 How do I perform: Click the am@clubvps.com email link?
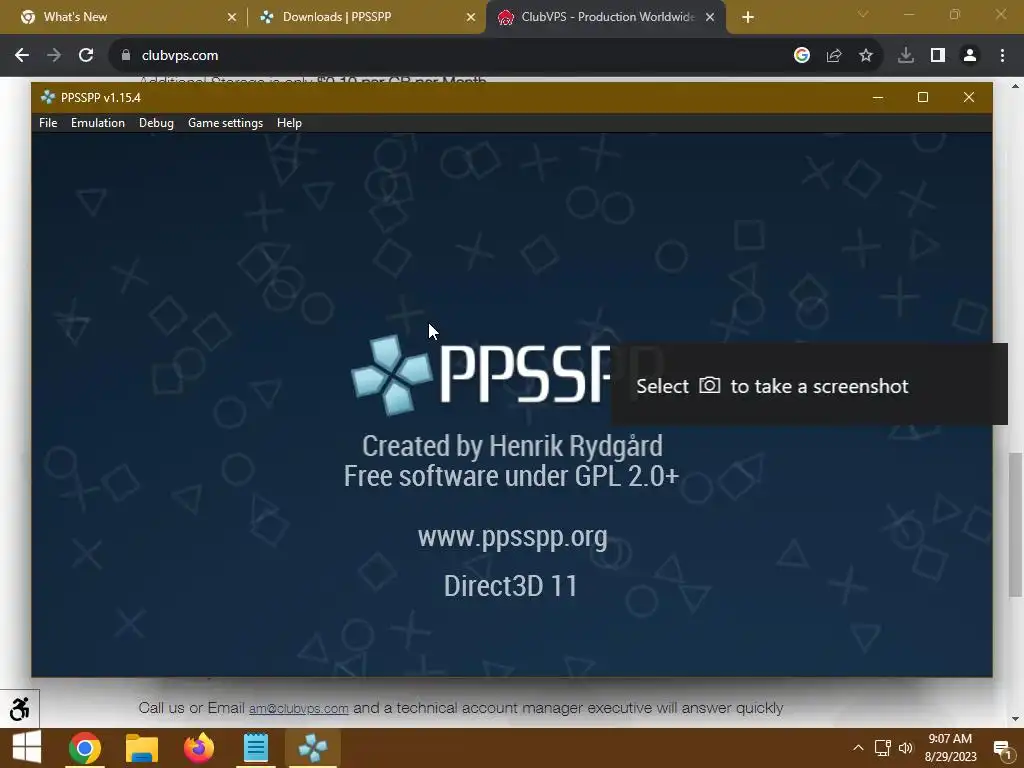click(x=298, y=709)
